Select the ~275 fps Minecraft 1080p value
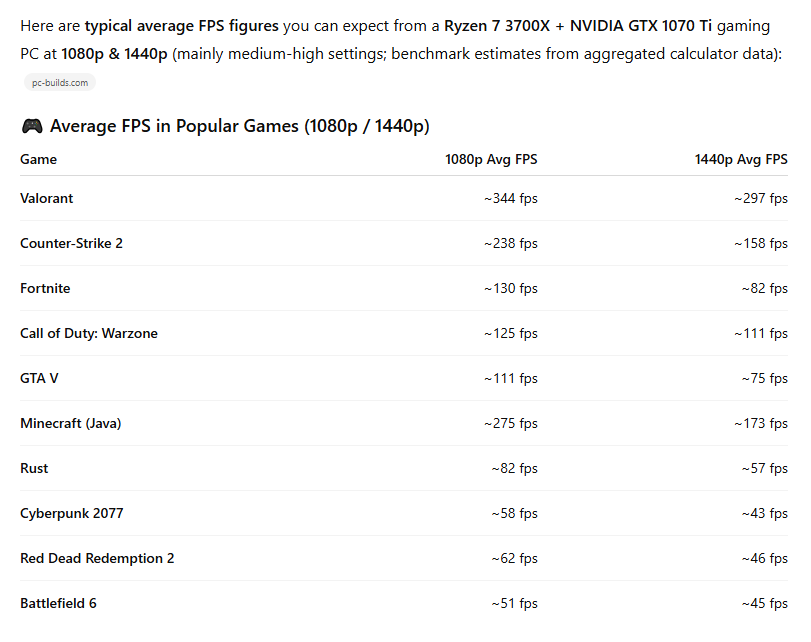The width and height of the screenshot is (811, 642). point(510,423)
